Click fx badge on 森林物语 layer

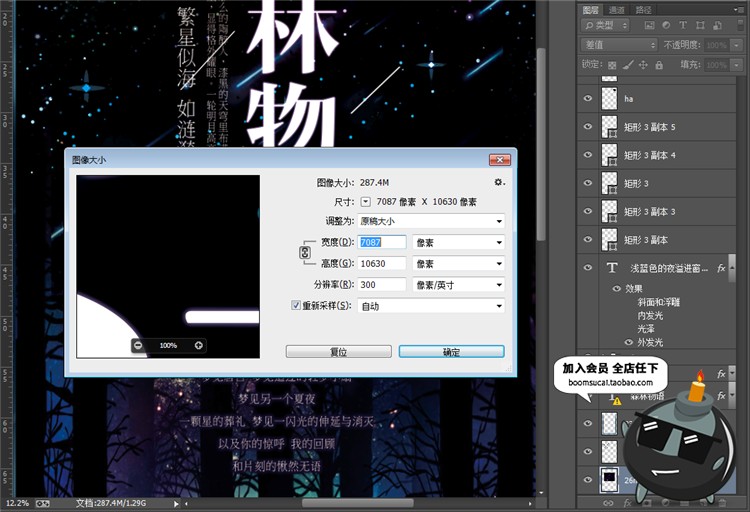click(x=721, y=396)
